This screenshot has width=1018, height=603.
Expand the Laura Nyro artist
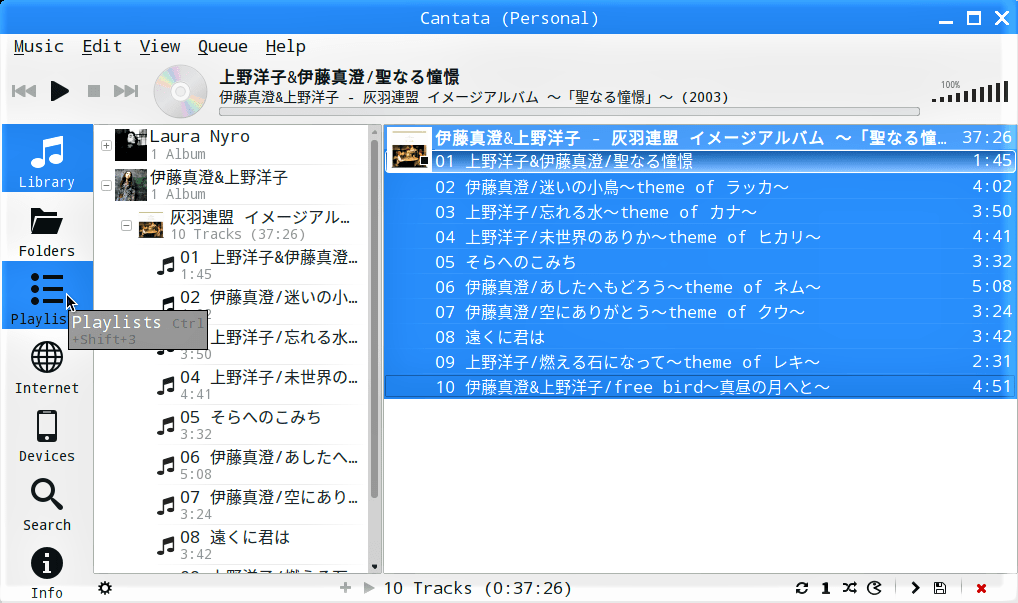click(106, 145)
